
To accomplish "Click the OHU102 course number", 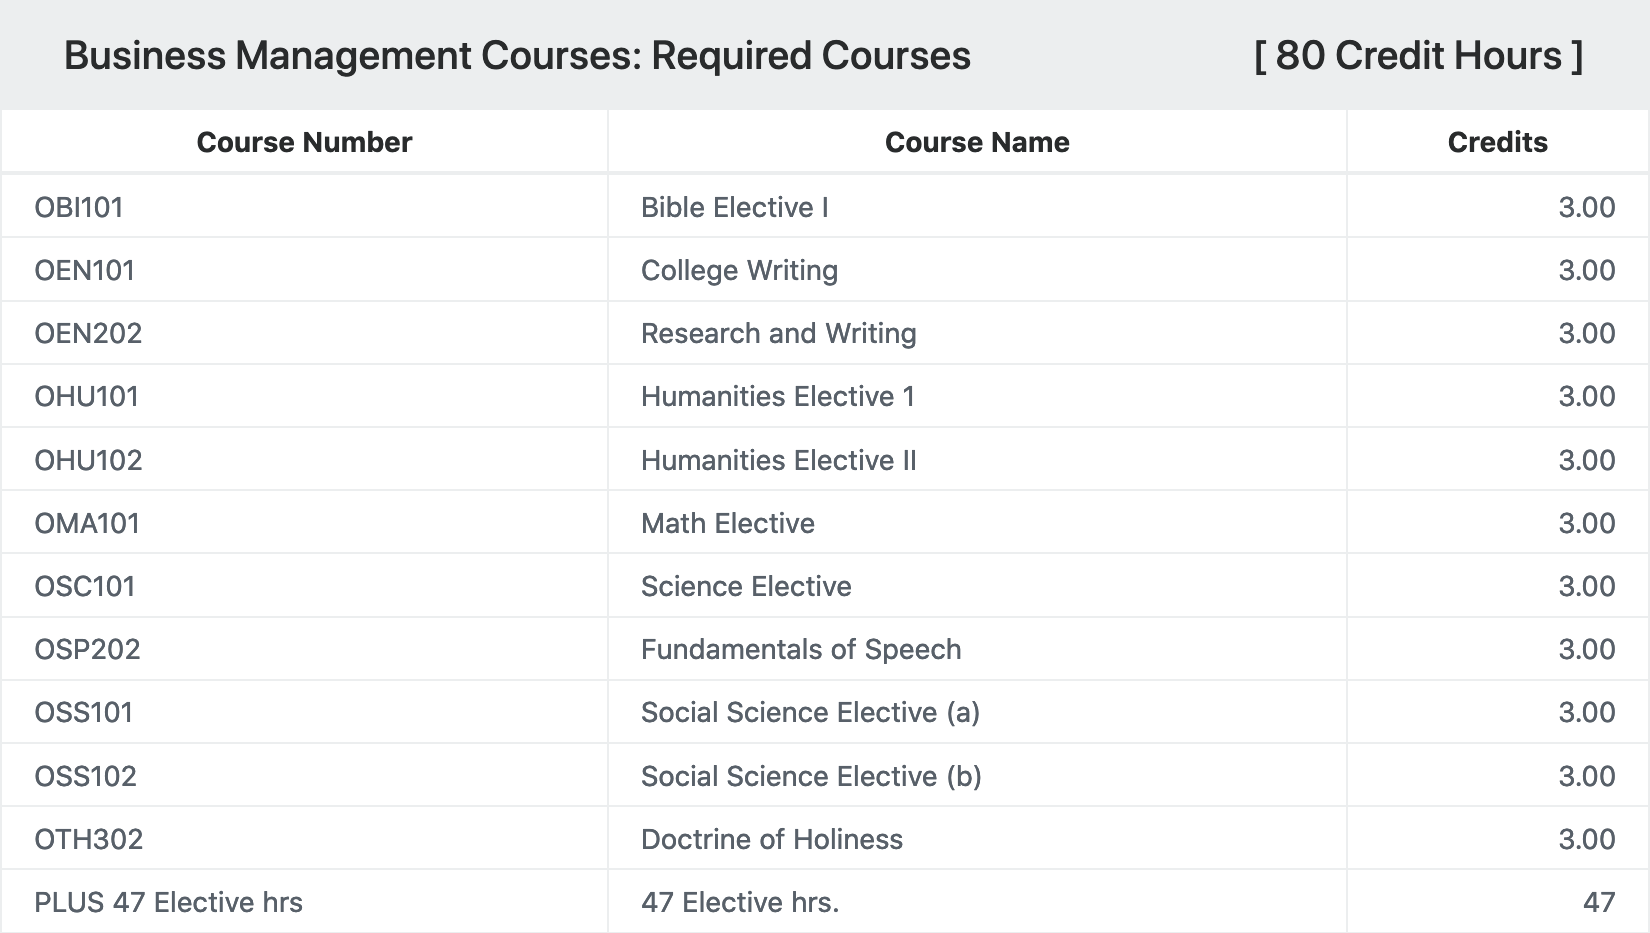I will point(88,460).
